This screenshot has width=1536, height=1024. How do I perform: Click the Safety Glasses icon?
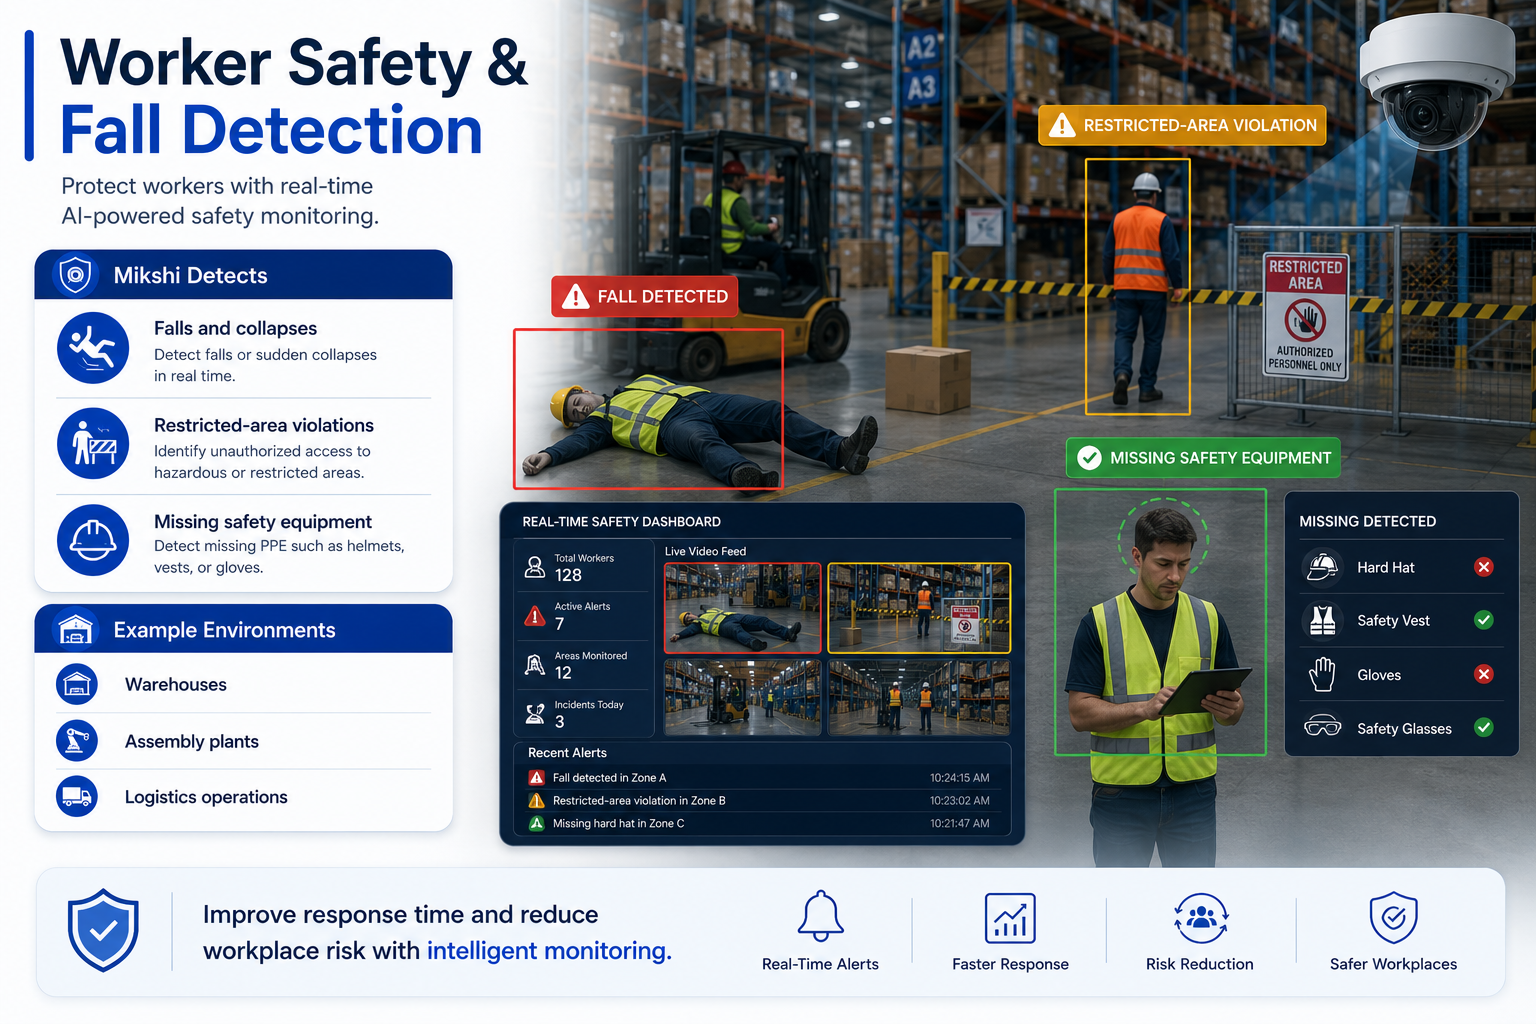click(1322, 727)
